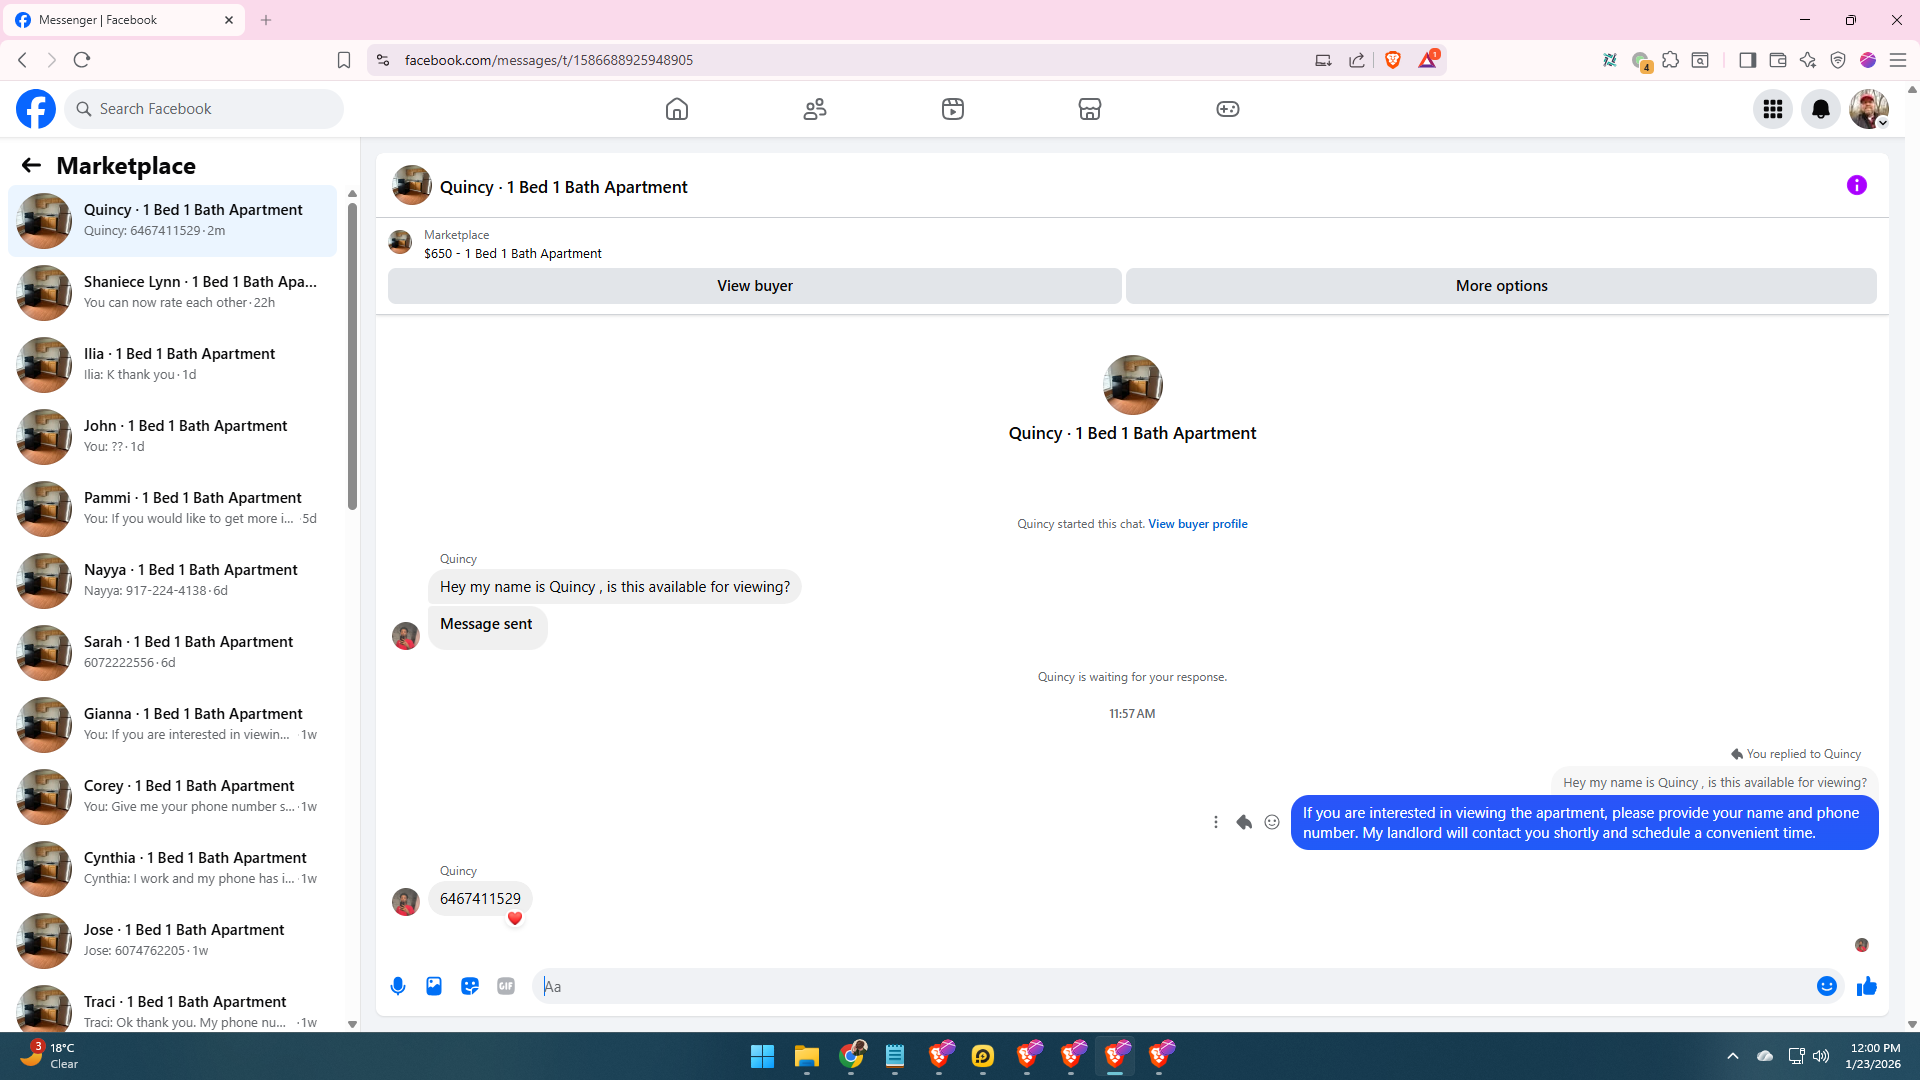Open the Facebook Home tab
The image size is (1920, 1080).
(x=677, y=109)
